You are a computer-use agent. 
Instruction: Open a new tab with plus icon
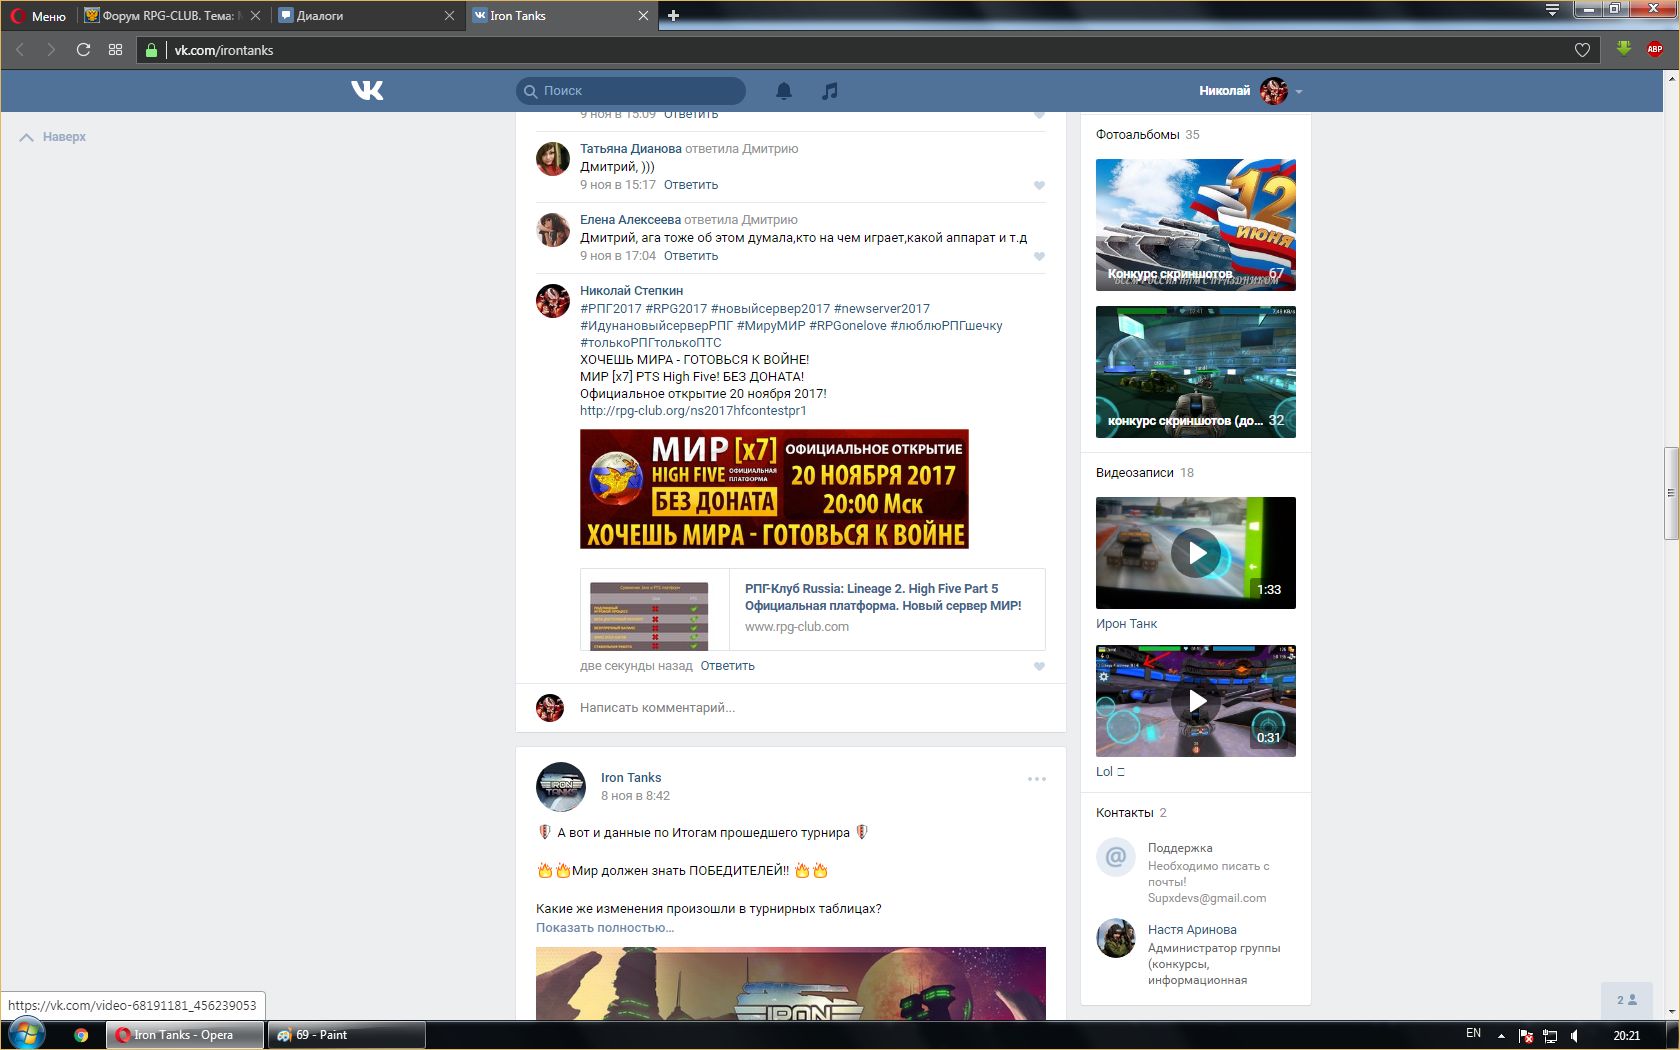click(x=673, y=15)
